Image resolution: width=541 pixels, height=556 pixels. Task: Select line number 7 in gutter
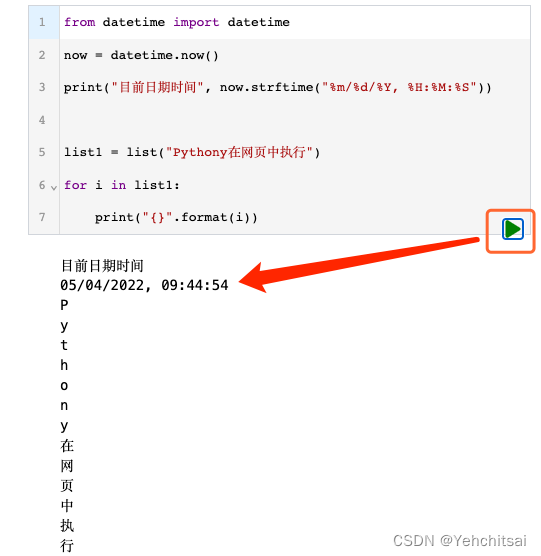point(42,217)
